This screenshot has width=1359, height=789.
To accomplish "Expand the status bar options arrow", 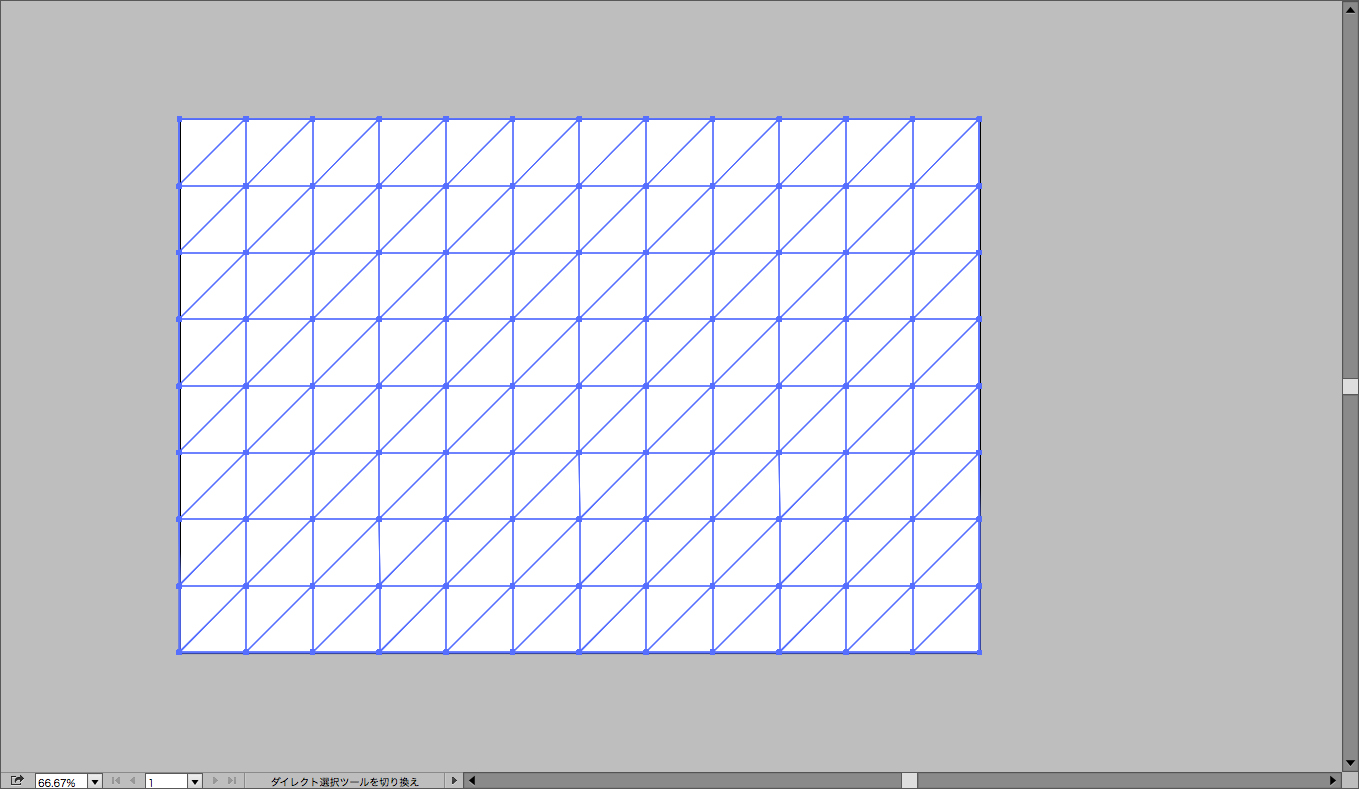I will (454, 780).
